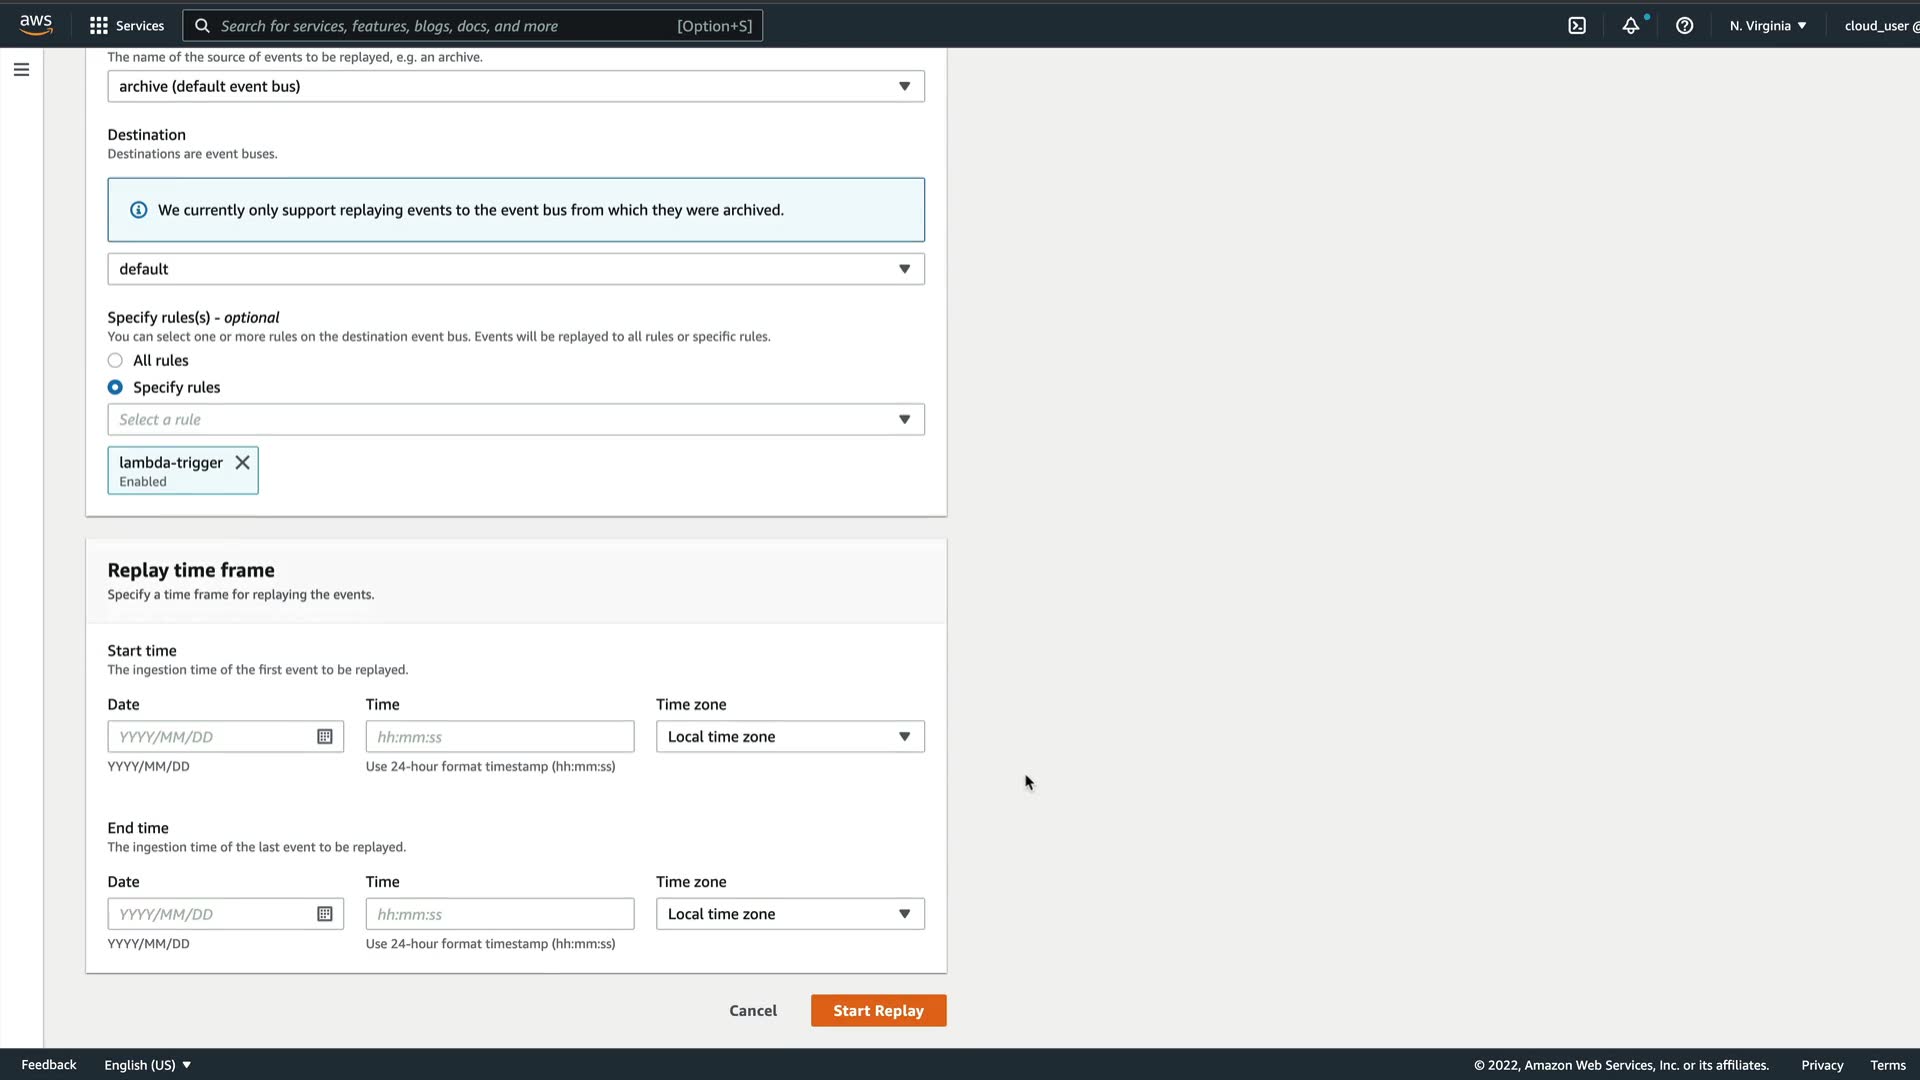Open the Services grid menu
The width and height of the screenshot is (1920, 1080).
point(126,26)
